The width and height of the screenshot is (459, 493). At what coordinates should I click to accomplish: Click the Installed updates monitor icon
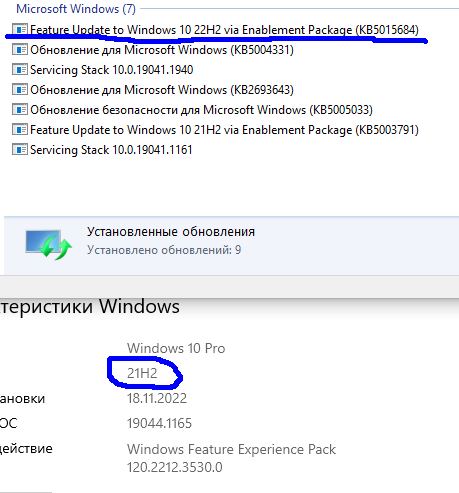coord(49,245)
